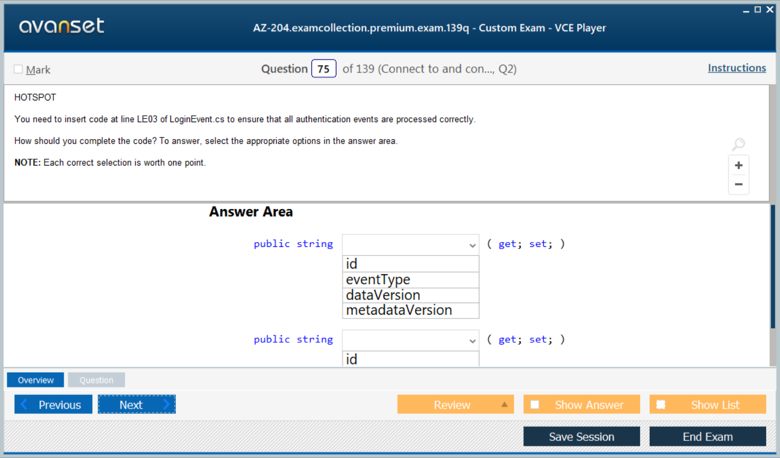This screenshot has width=780, height=458.
Task: Enable the Show List checkbox
Action: coord(661,405)
